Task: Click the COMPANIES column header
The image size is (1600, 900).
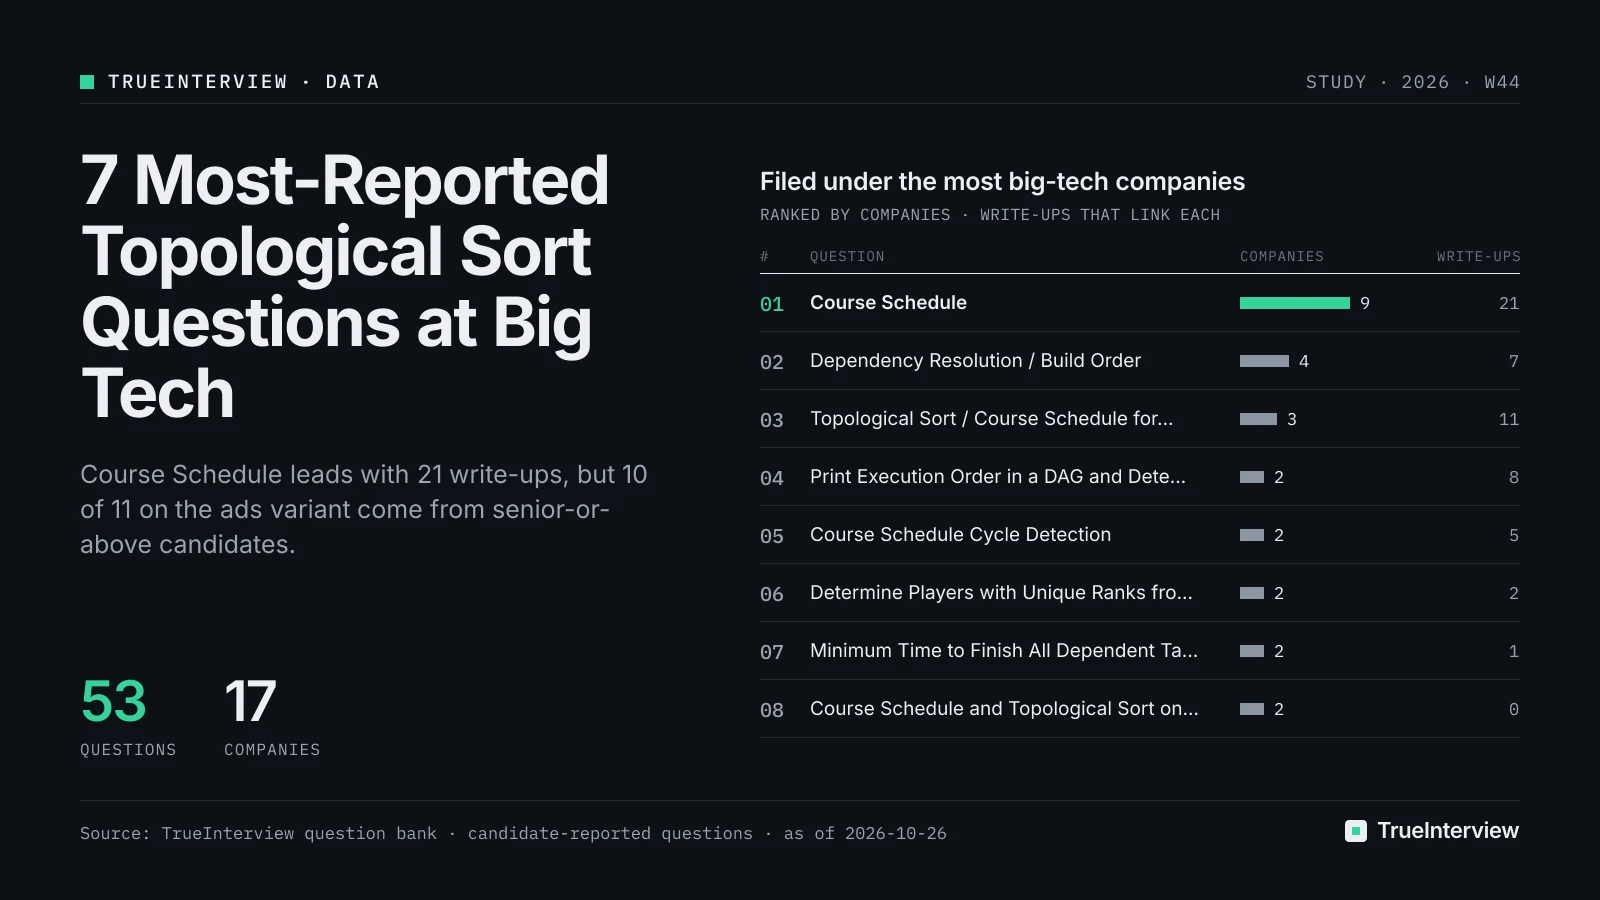Action: pyautogui.click(x=1282, y=257)
